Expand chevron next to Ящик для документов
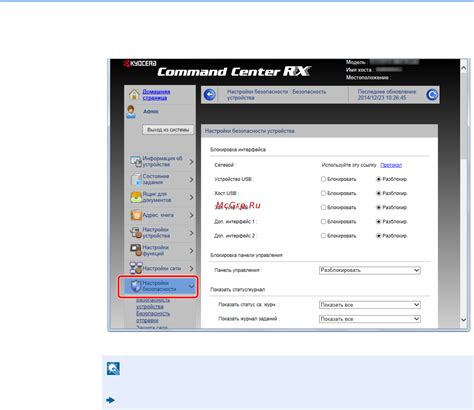 pyautogui.click(x=191, y=197)
